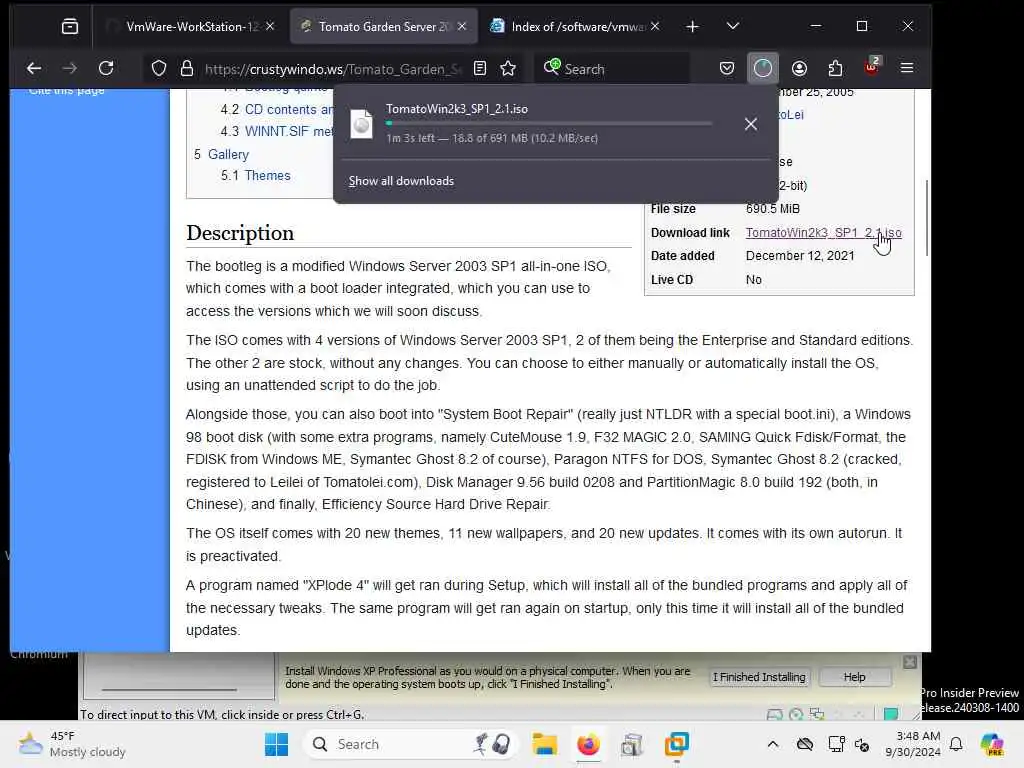Viewport: 1024px width, 768px height.
Task: Go back to the previous page
Action: (x=34, y=69)
